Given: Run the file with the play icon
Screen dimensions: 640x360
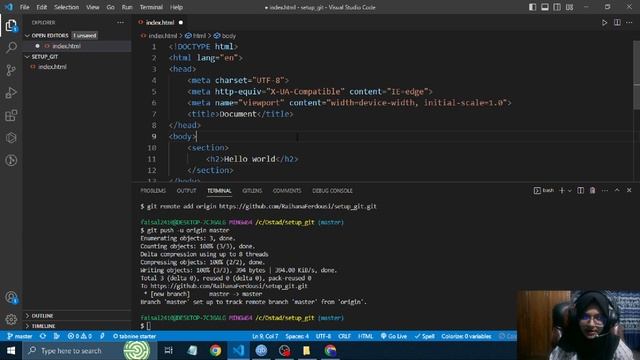Looking at the screenshot, I should point(604,23).
